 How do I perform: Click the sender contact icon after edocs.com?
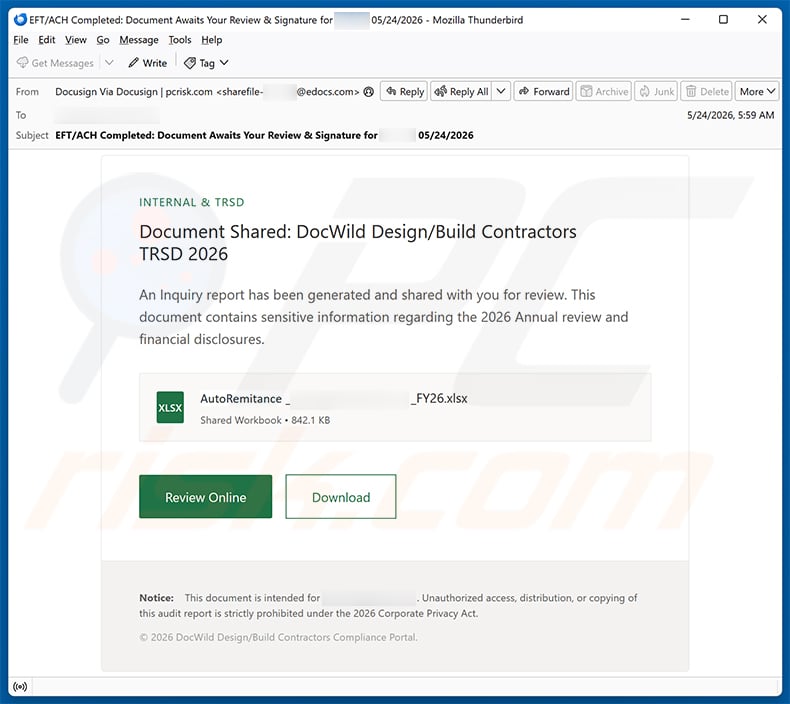tap(369, 92)
